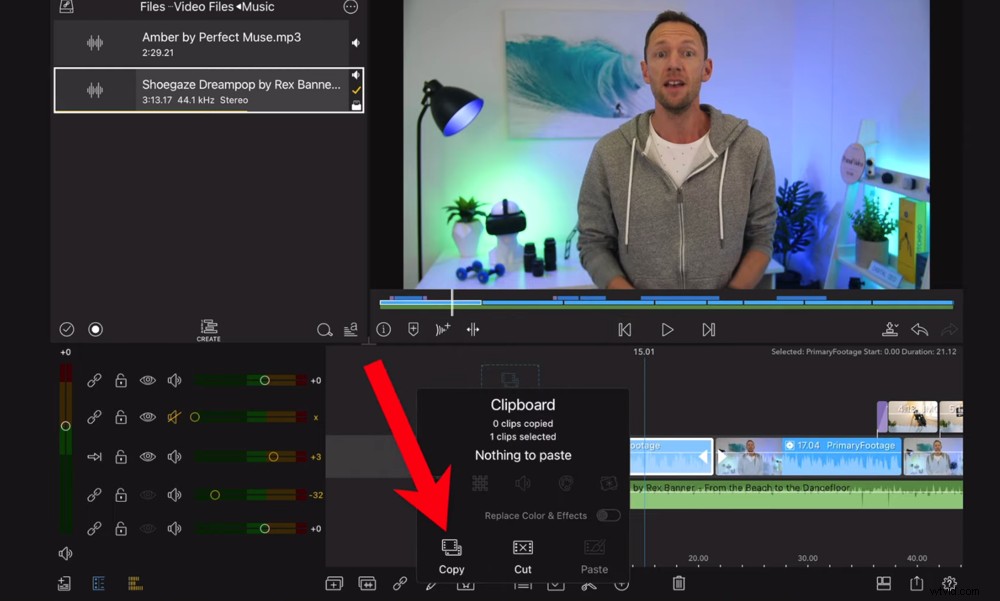Open the share and export panel
Image resolution: width=1000 pixels, height=601 pixels.
(915, 583)
